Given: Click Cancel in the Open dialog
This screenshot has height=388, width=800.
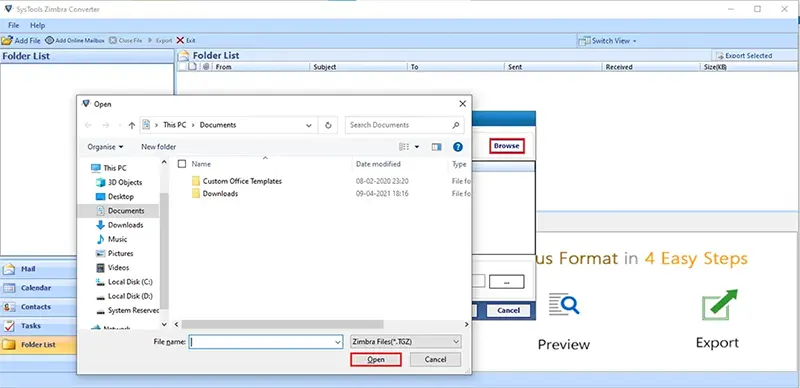Looking at the screenshot, I should 435,359.
